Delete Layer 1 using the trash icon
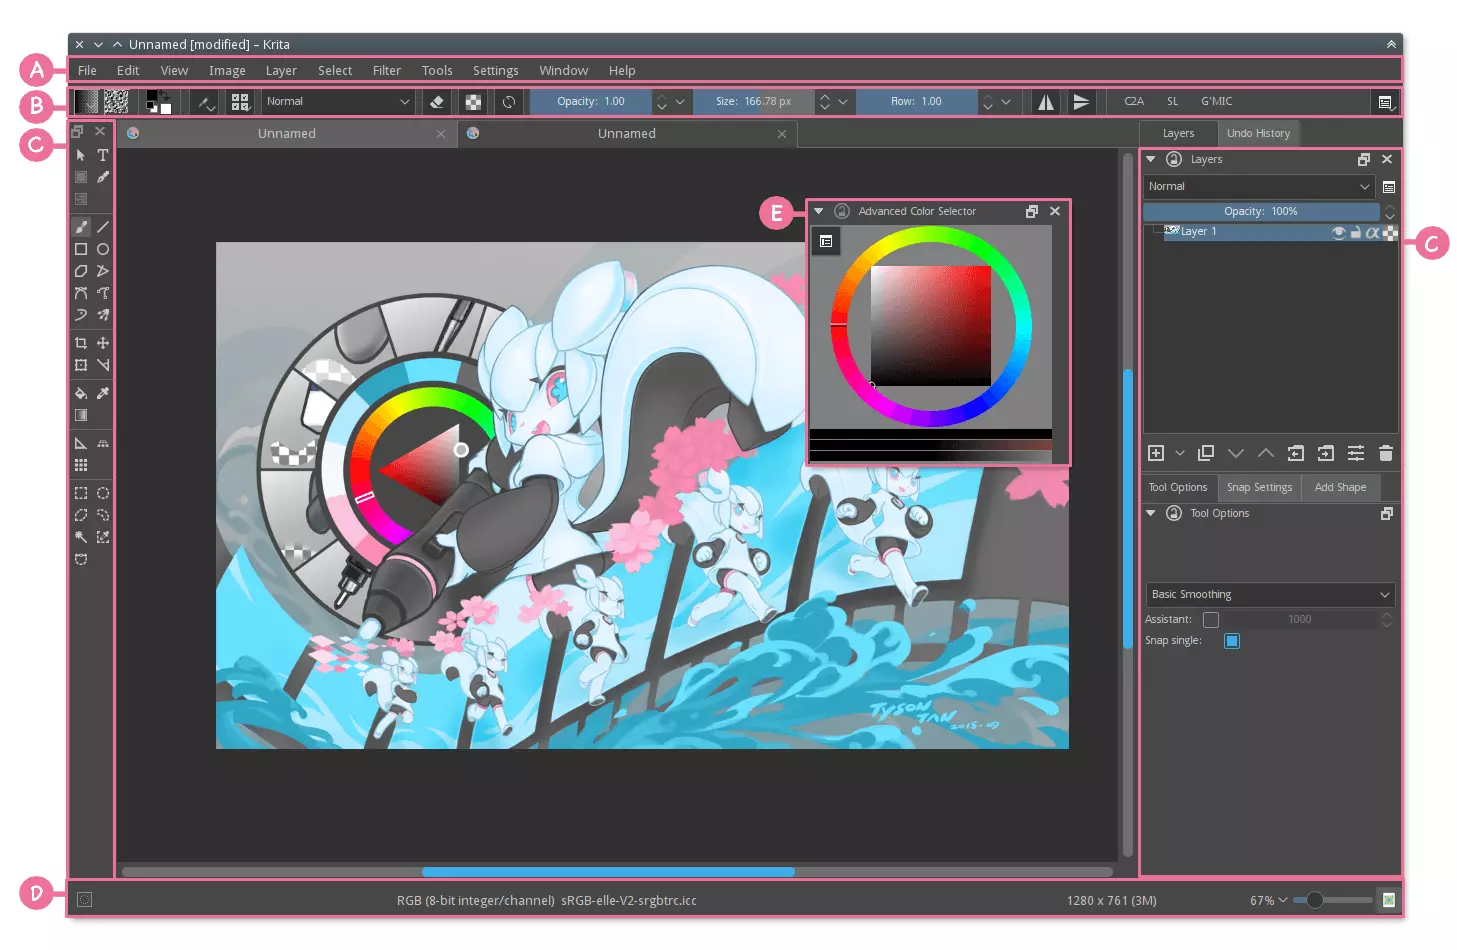Viewport: 1457px width, 950px height. [1386, 453]
